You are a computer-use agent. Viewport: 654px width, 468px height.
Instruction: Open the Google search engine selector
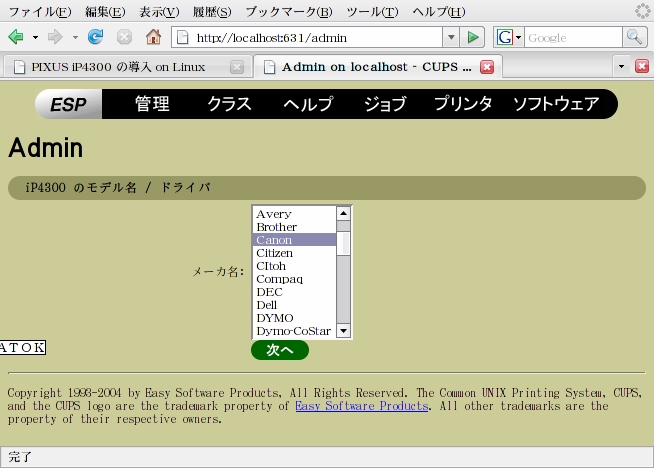(509, 38)
